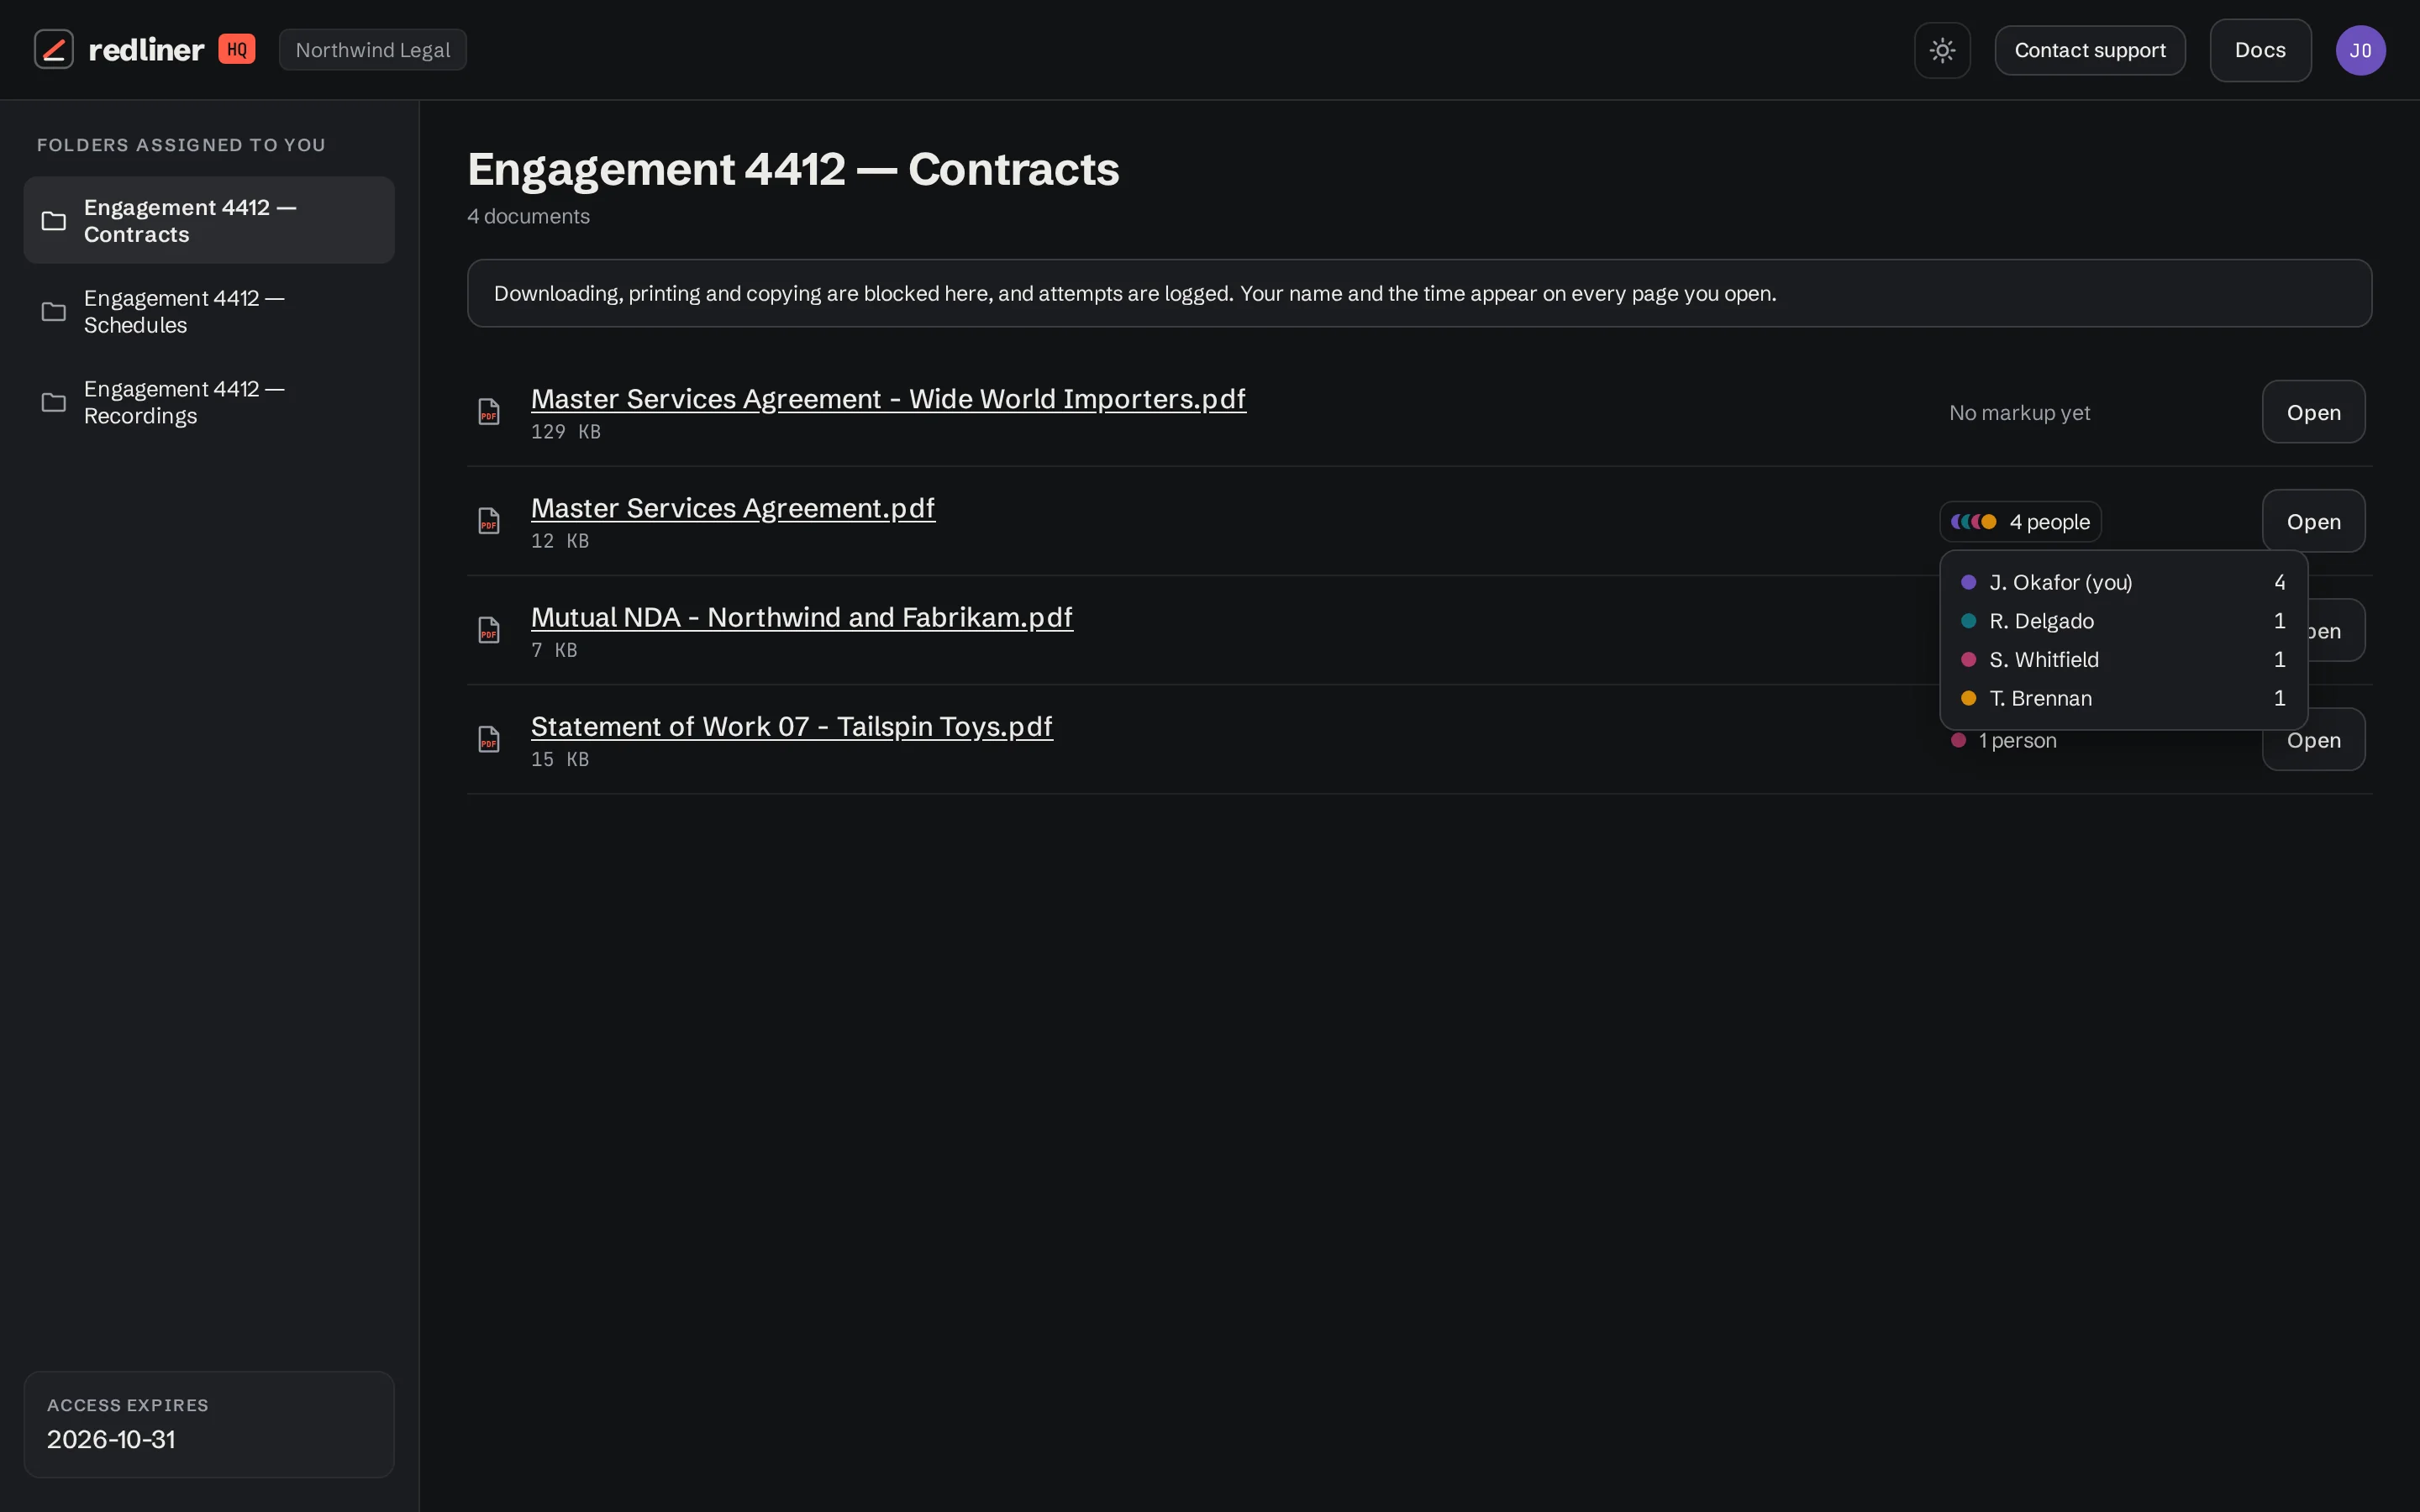Click Engagement 4412 — Contracts page heading

pos(793,169)
